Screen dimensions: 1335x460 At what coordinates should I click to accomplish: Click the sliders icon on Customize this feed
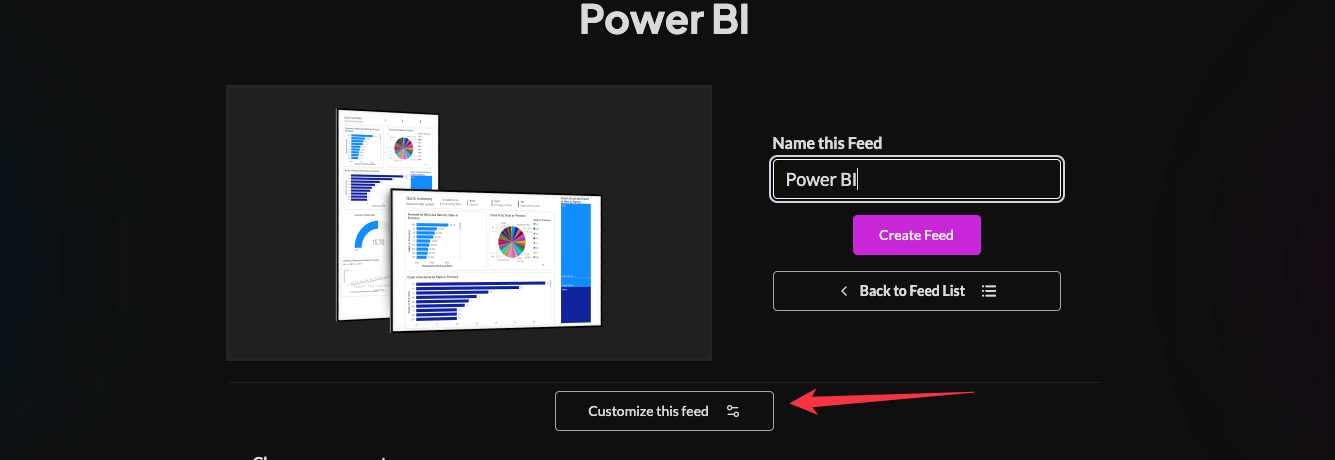coord(733,411)
